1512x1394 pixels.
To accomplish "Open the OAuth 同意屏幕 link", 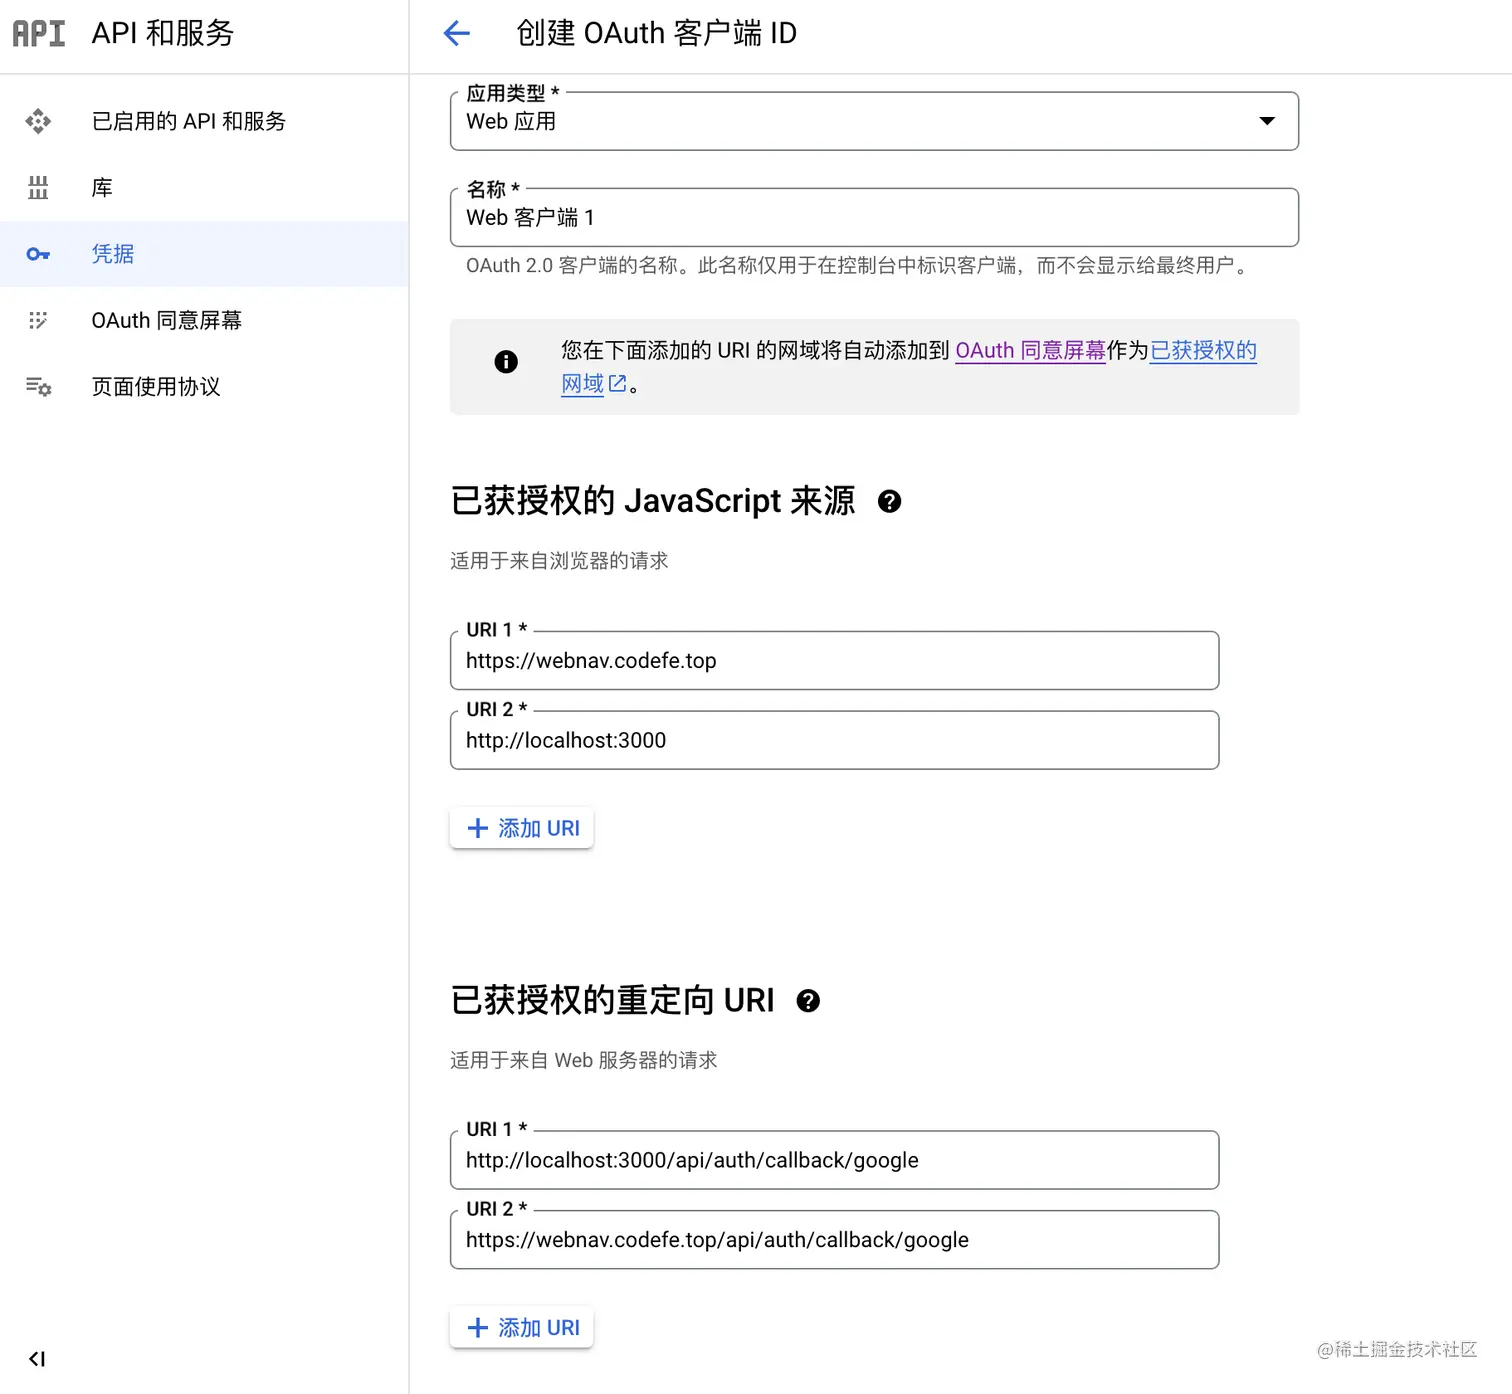I will pos(1030,351).
